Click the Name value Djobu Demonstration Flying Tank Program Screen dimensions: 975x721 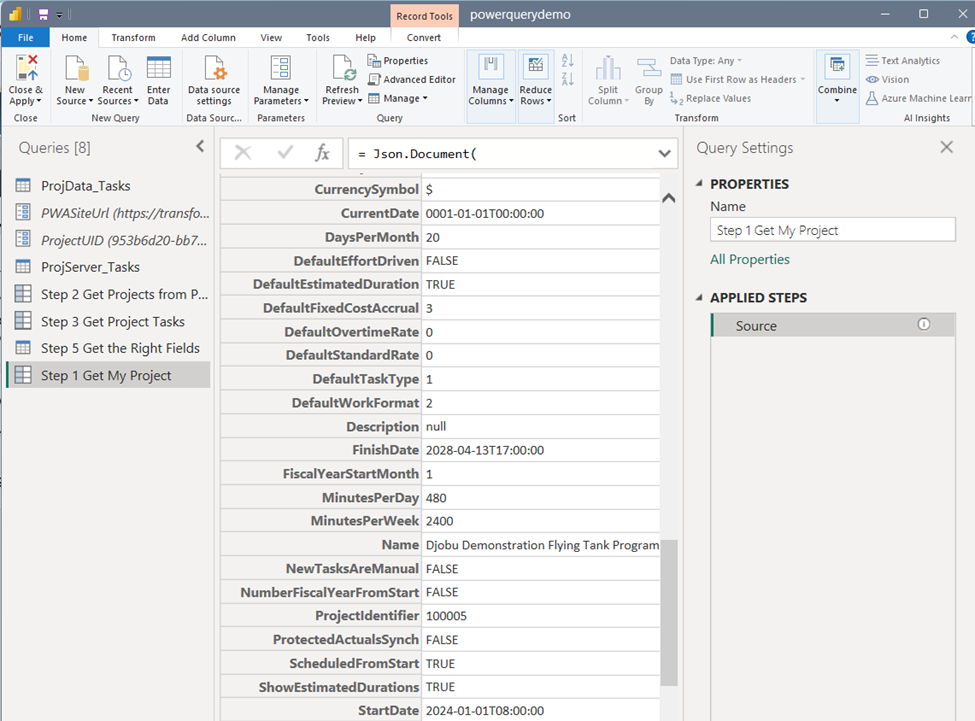[x=542, y=545]
